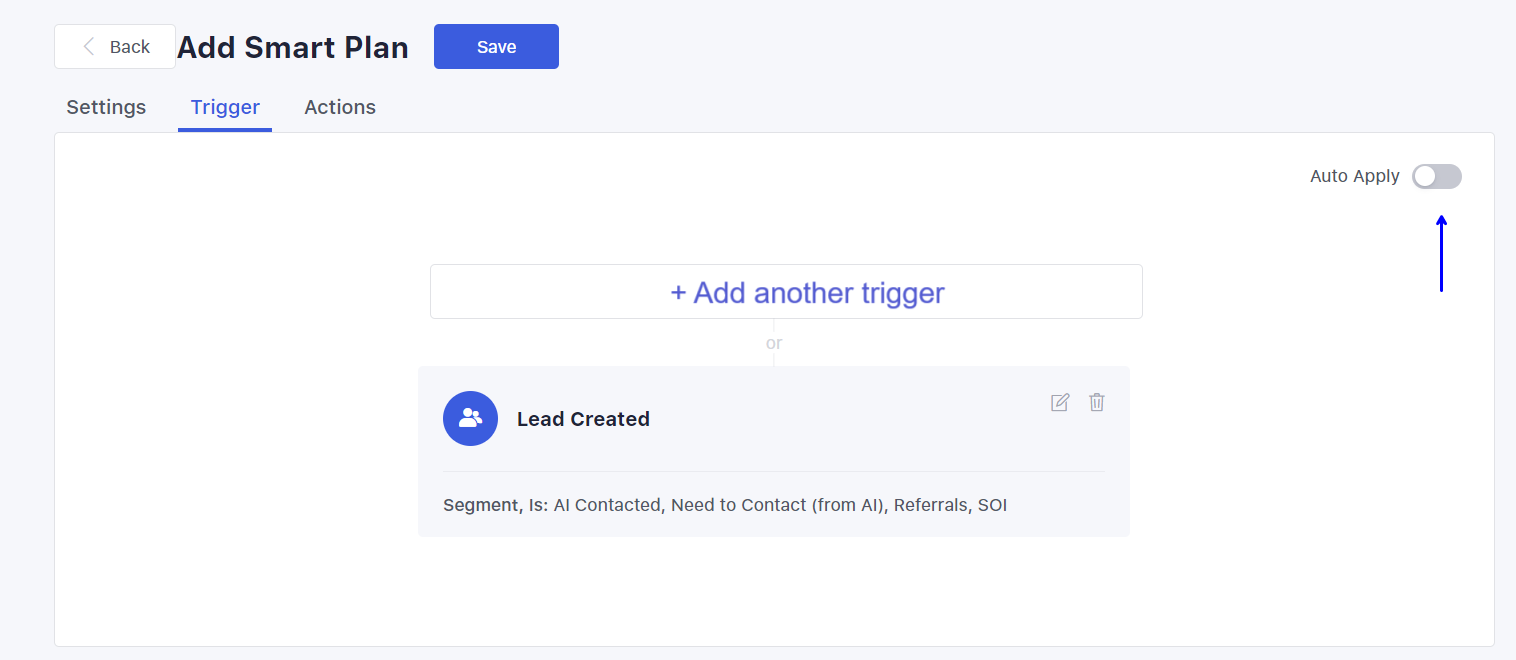The width and height of the screenshot is (1516, 660).
Task: Enable the Auto Apply switch
Action: coord(1437,177)
